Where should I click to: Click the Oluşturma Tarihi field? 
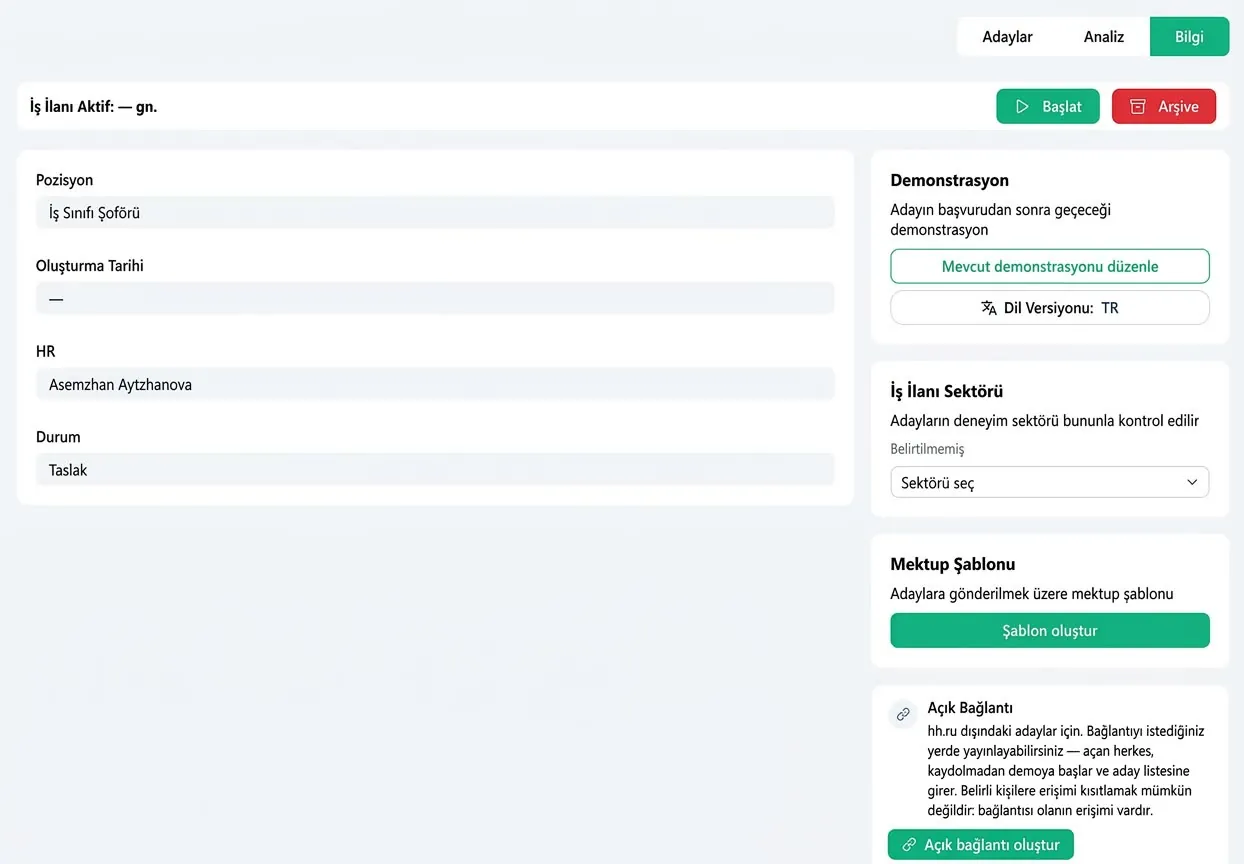[x=435, y=299]
